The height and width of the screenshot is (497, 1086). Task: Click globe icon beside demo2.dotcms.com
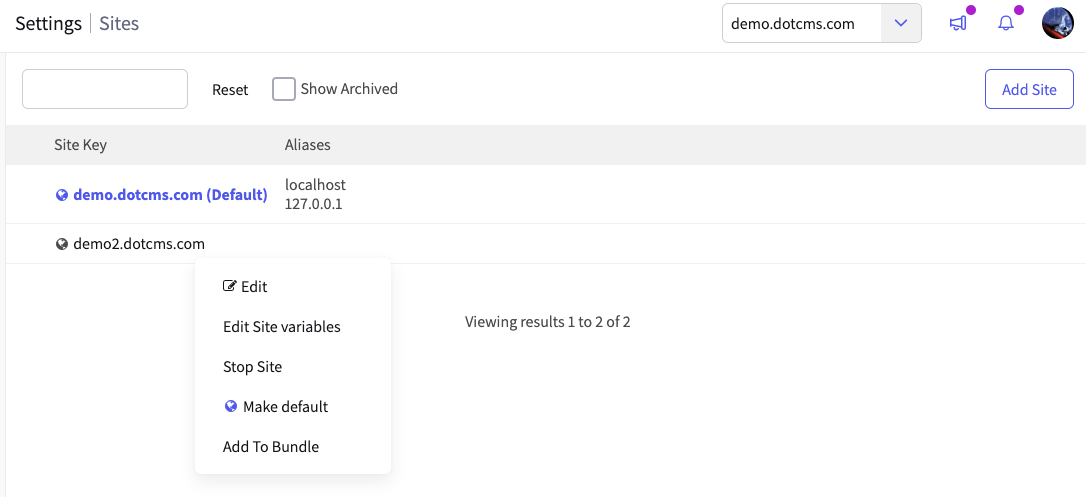click(62, 244)
